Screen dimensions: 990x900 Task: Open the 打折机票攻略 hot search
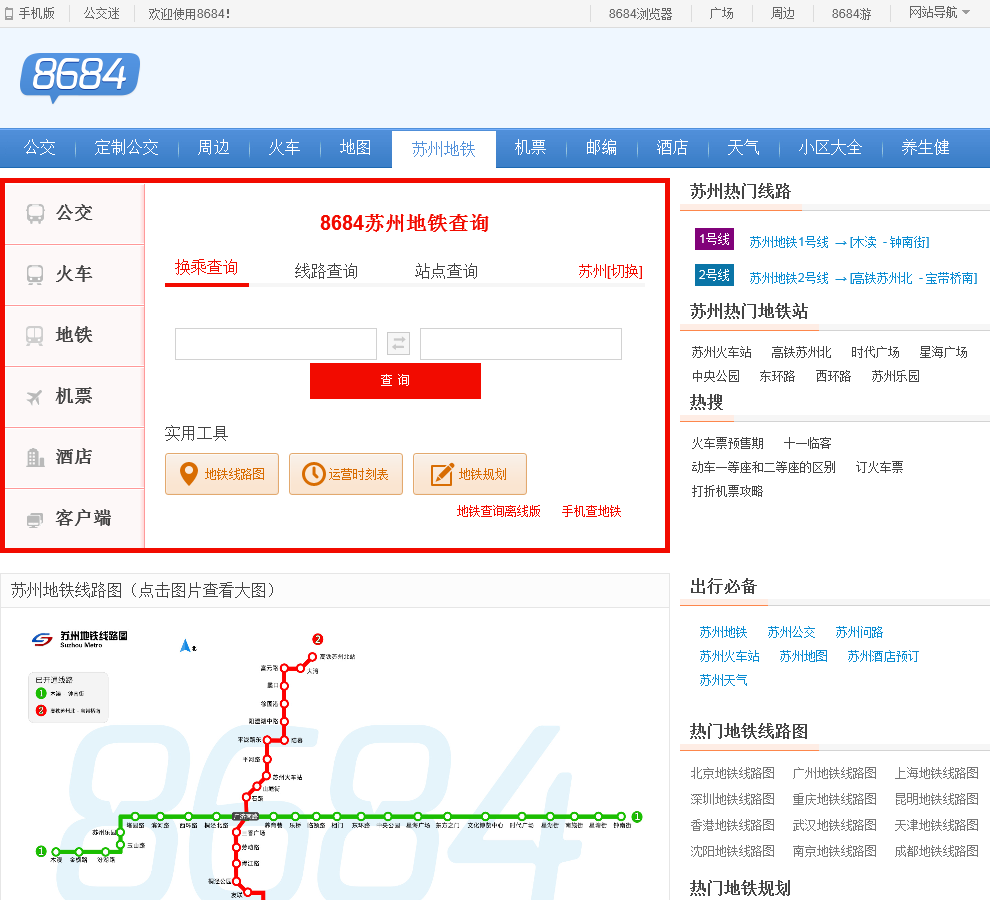click(x=727, y=491)
